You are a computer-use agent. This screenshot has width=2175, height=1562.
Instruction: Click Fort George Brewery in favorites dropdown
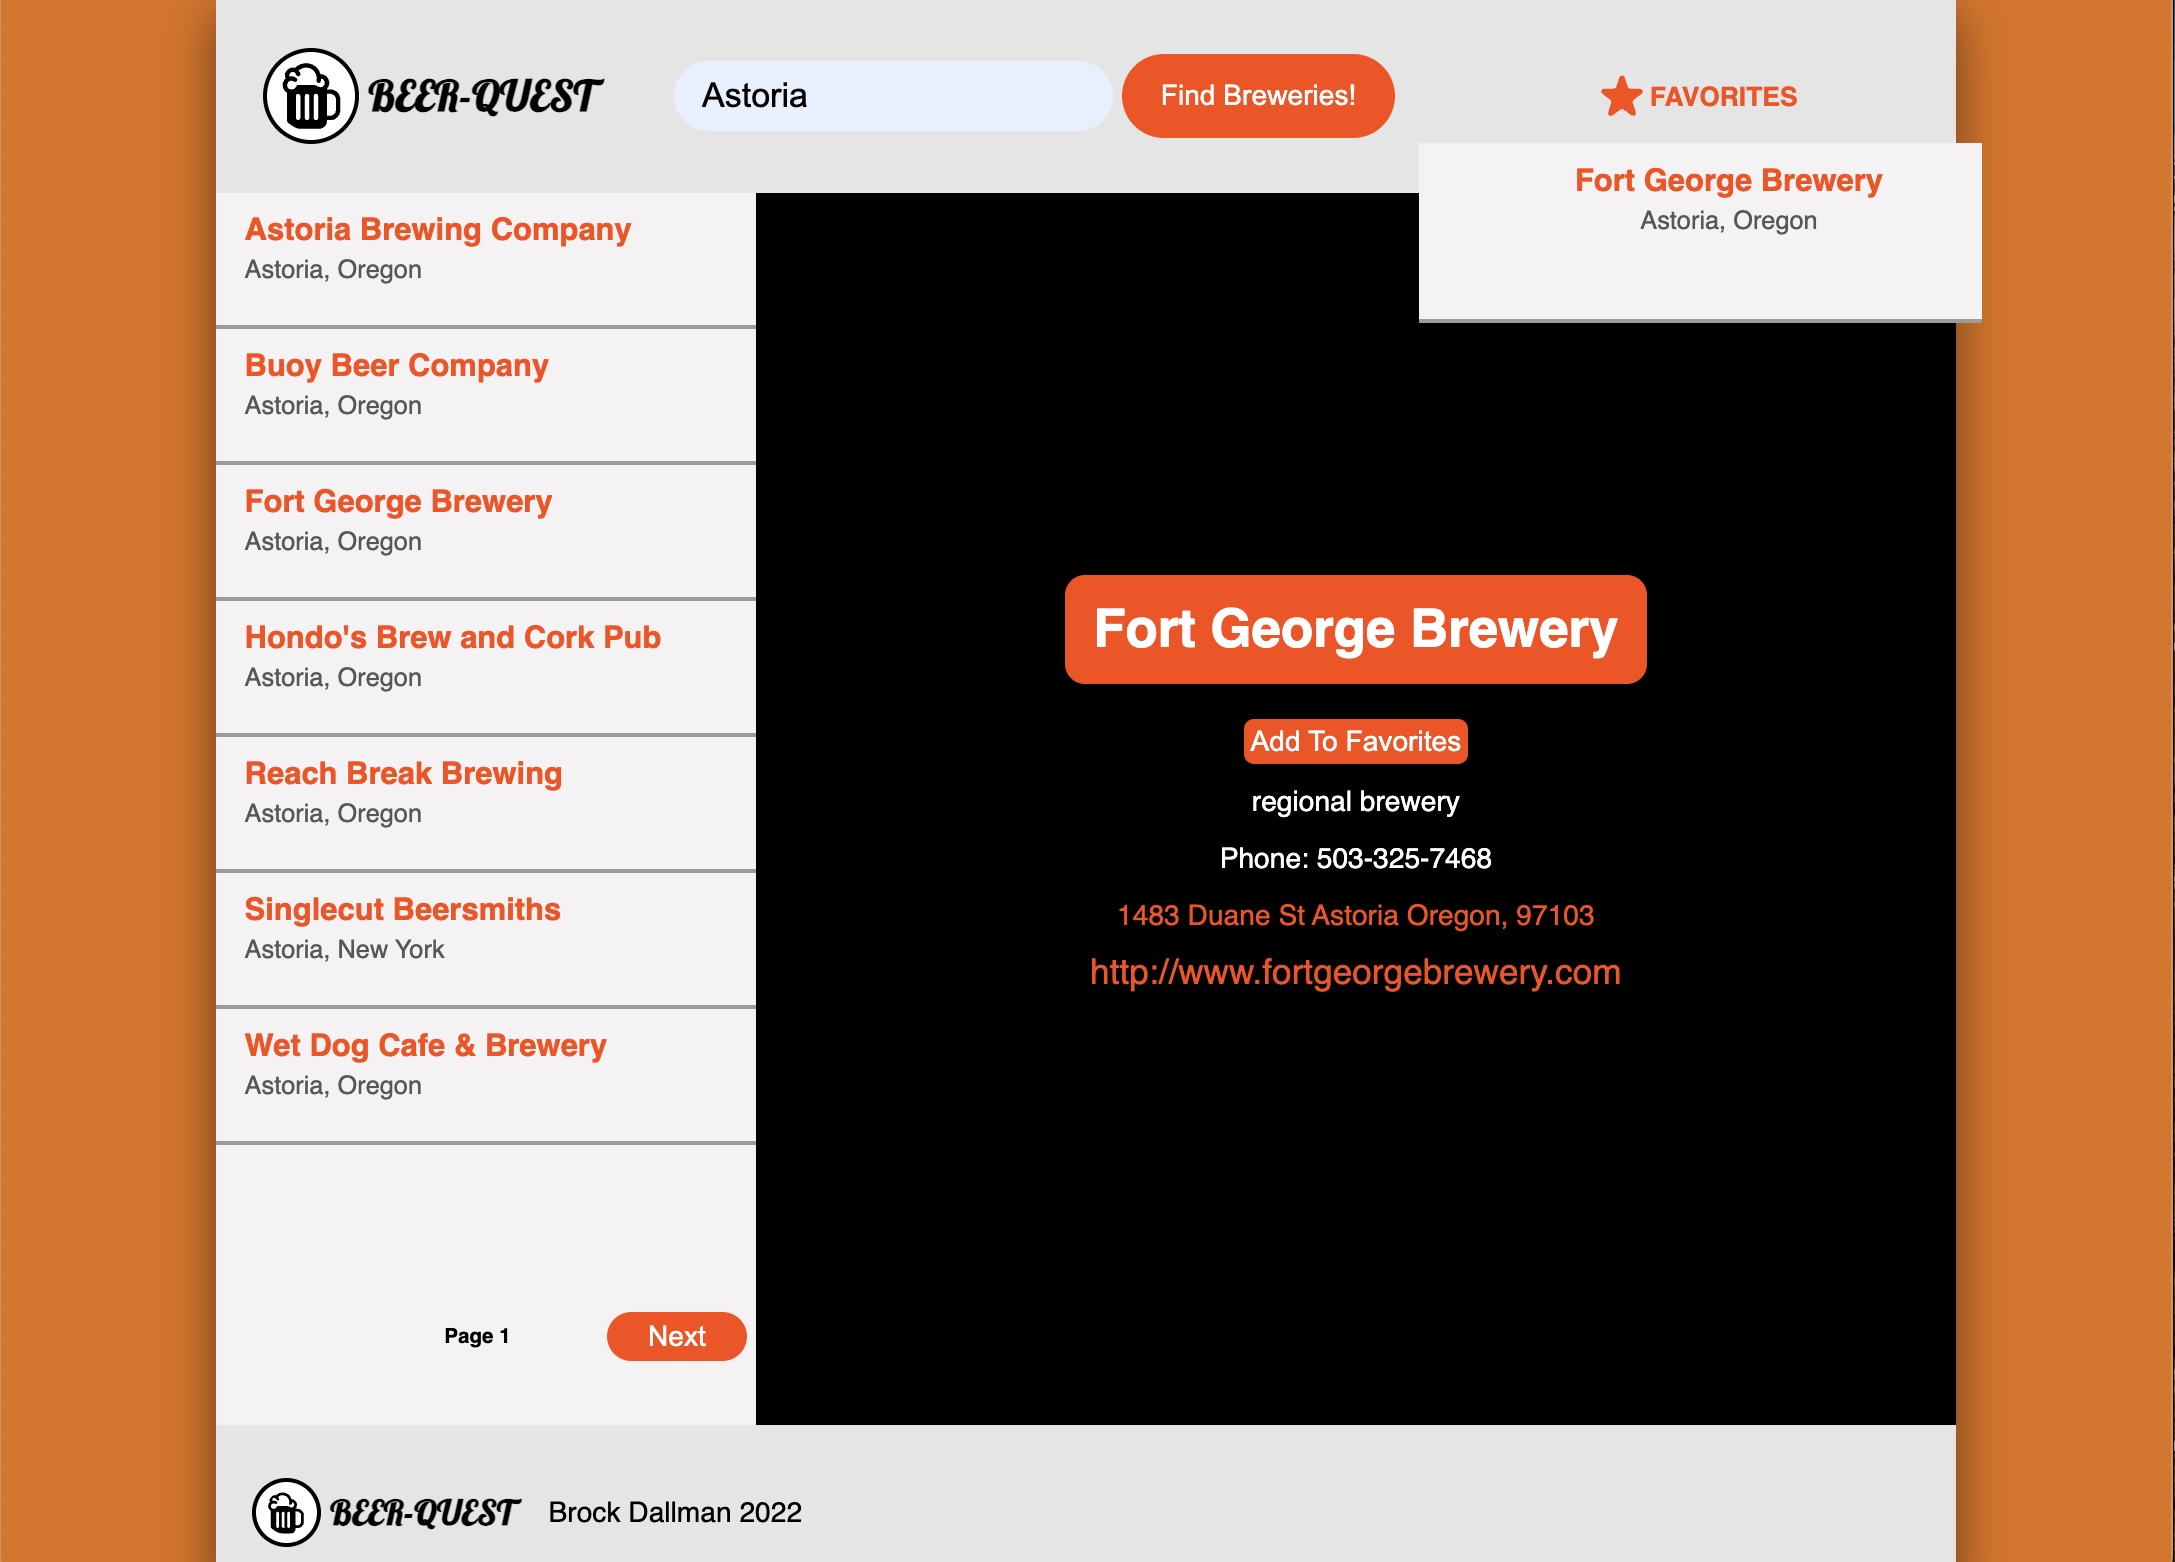1729,181
